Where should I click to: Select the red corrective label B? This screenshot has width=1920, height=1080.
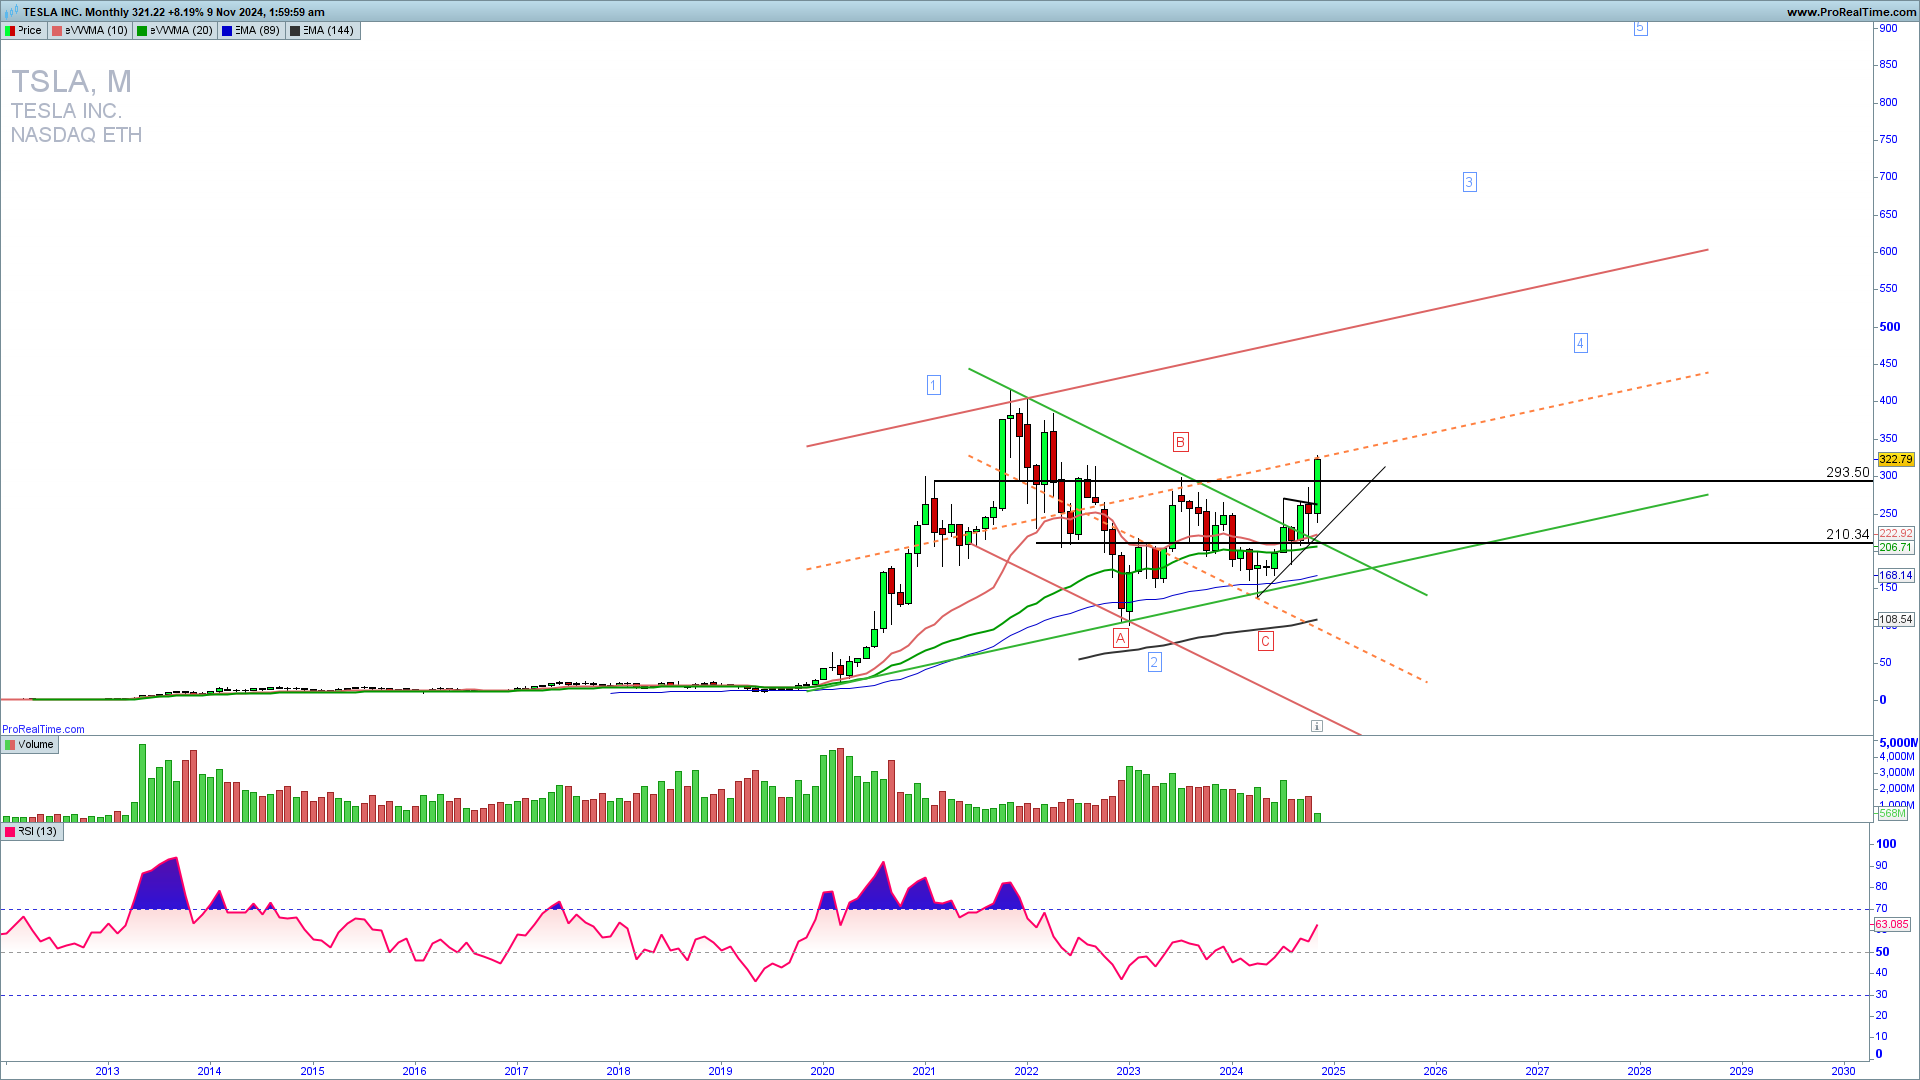coord(1180,442)
